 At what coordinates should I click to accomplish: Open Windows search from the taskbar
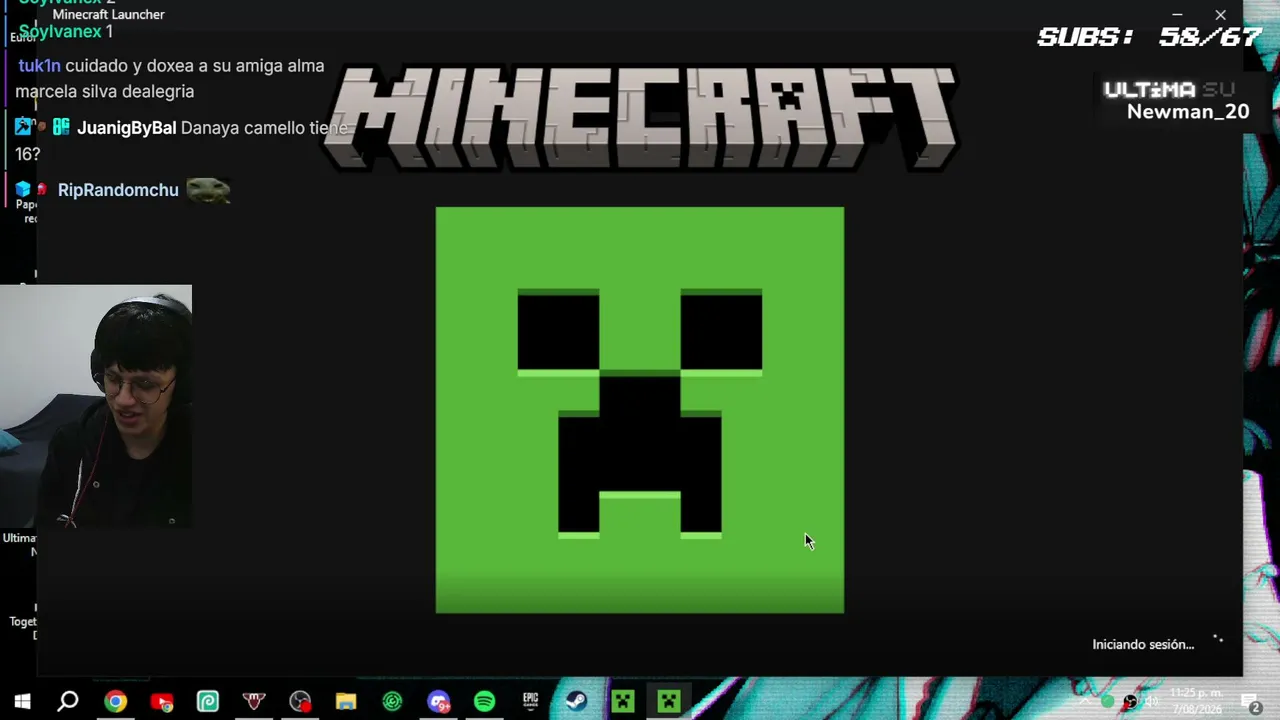(68, 701)
